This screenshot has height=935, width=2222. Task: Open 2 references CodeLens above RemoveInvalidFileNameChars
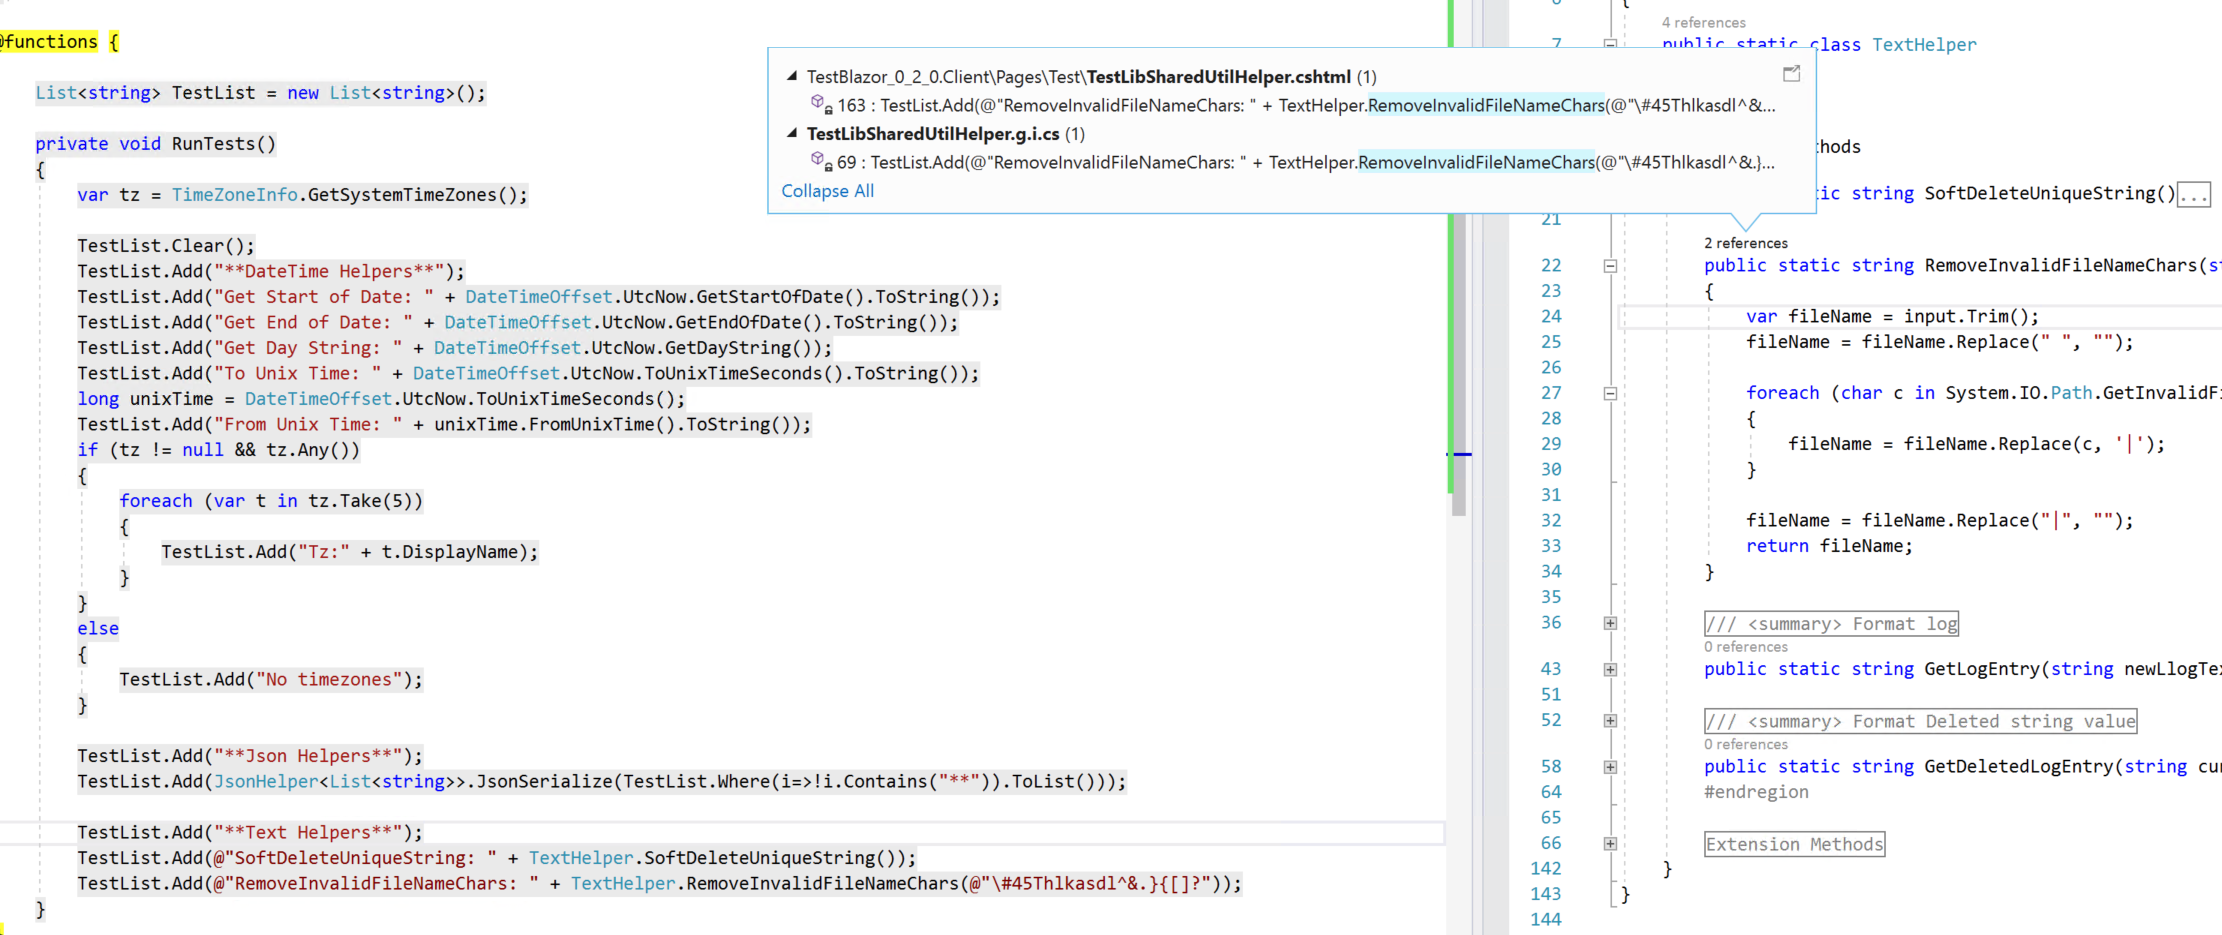click(x=1746, y=243)
